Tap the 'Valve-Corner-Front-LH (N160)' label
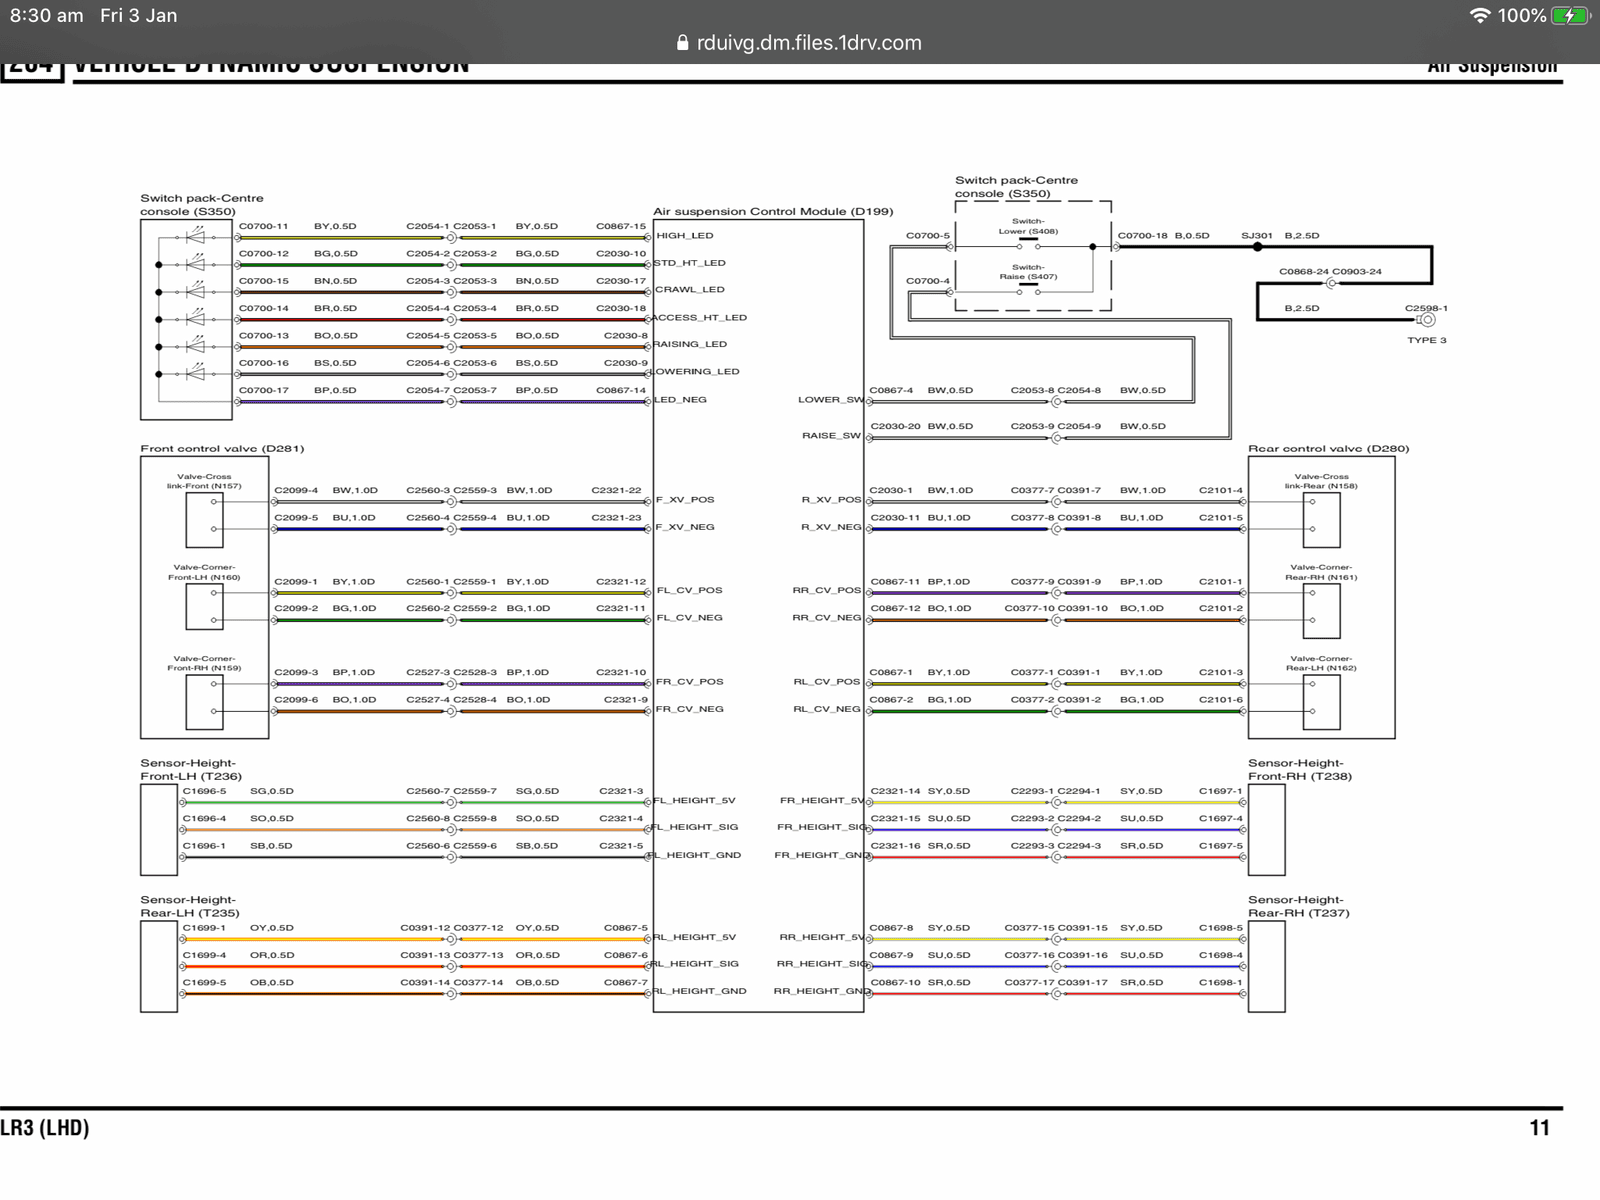1600x1200 pixels. coord(204,573)
